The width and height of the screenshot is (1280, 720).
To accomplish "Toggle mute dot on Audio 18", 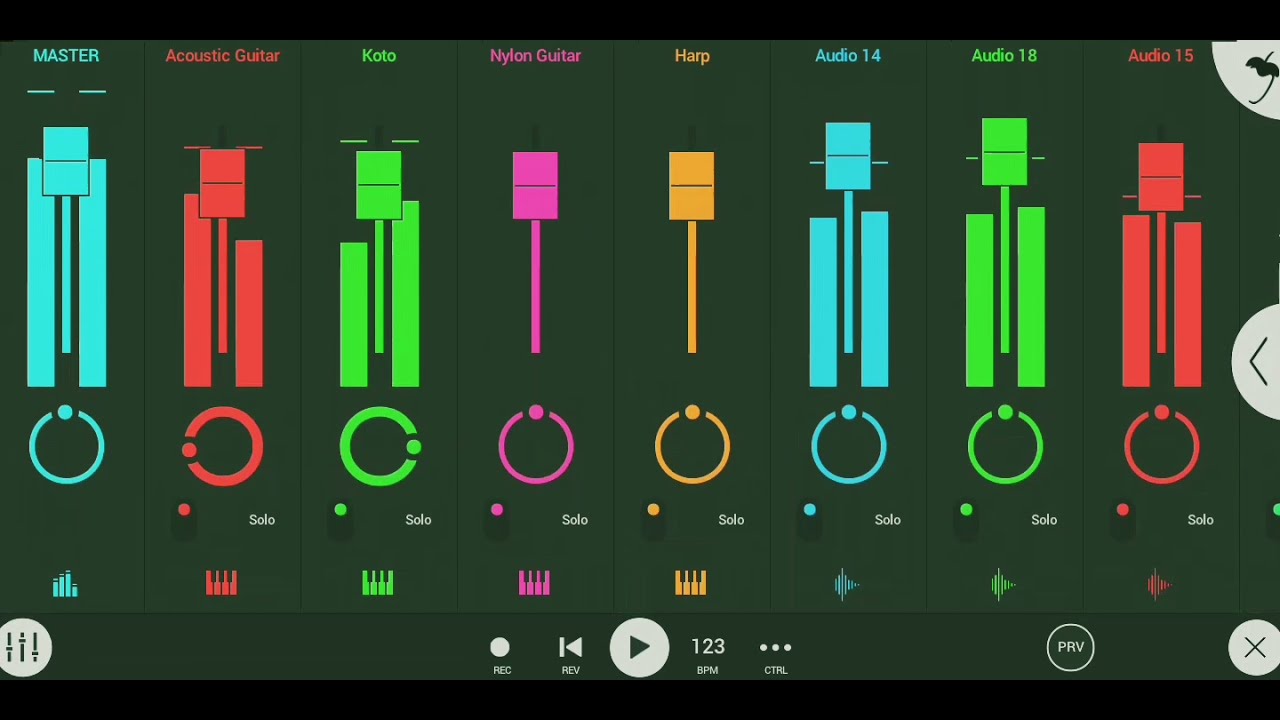I will pos(966,510).
